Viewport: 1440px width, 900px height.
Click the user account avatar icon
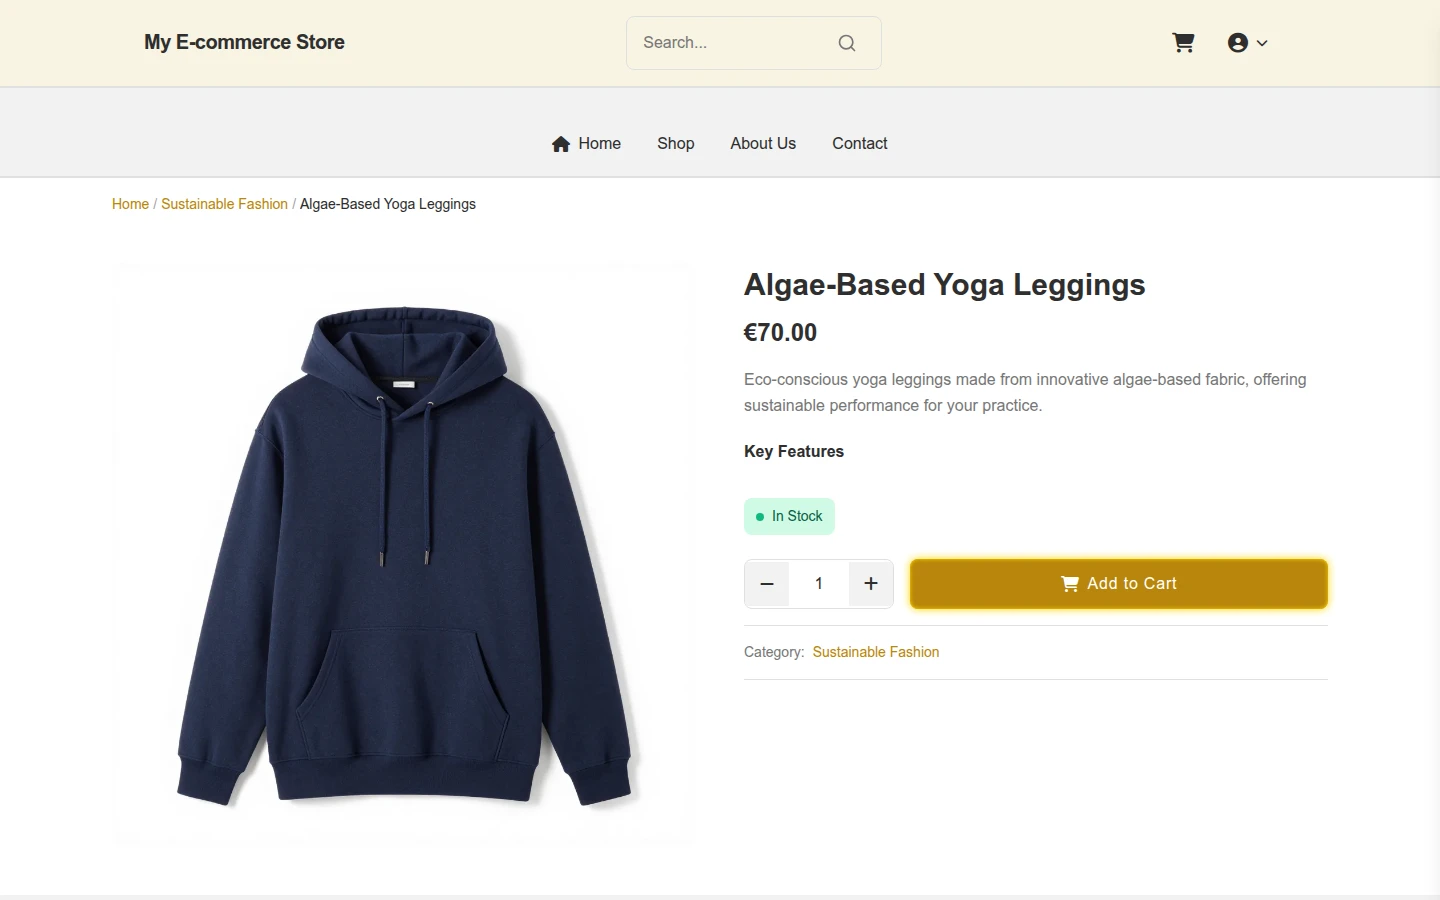[1238, 43]
